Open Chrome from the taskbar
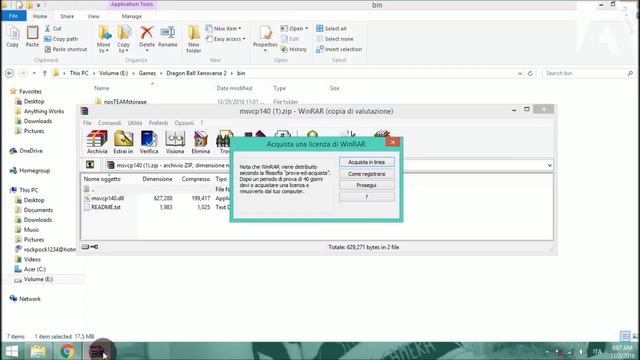 [x=67, y=351]
